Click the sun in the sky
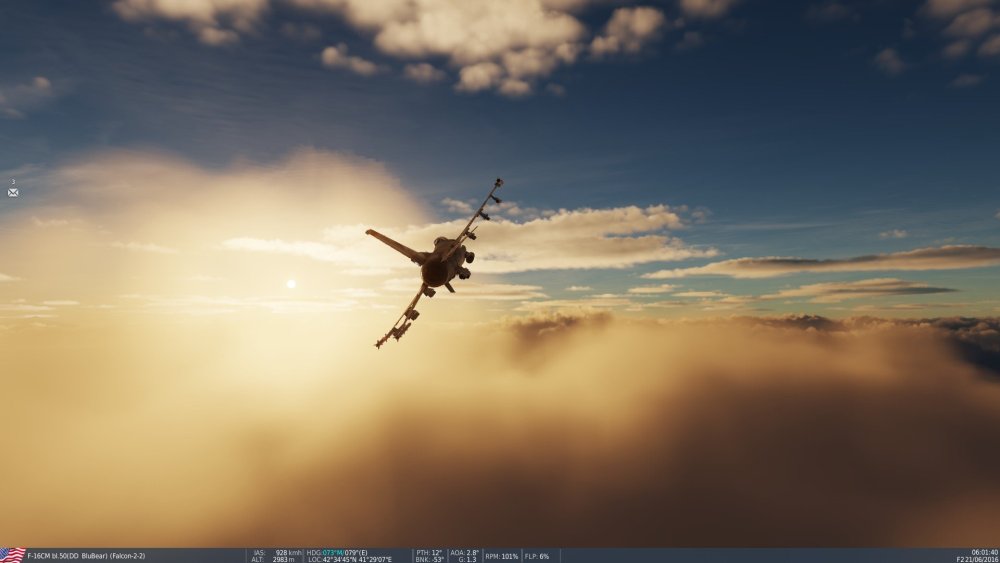Viewport: 1000px width, 563px height. [291, 284]
